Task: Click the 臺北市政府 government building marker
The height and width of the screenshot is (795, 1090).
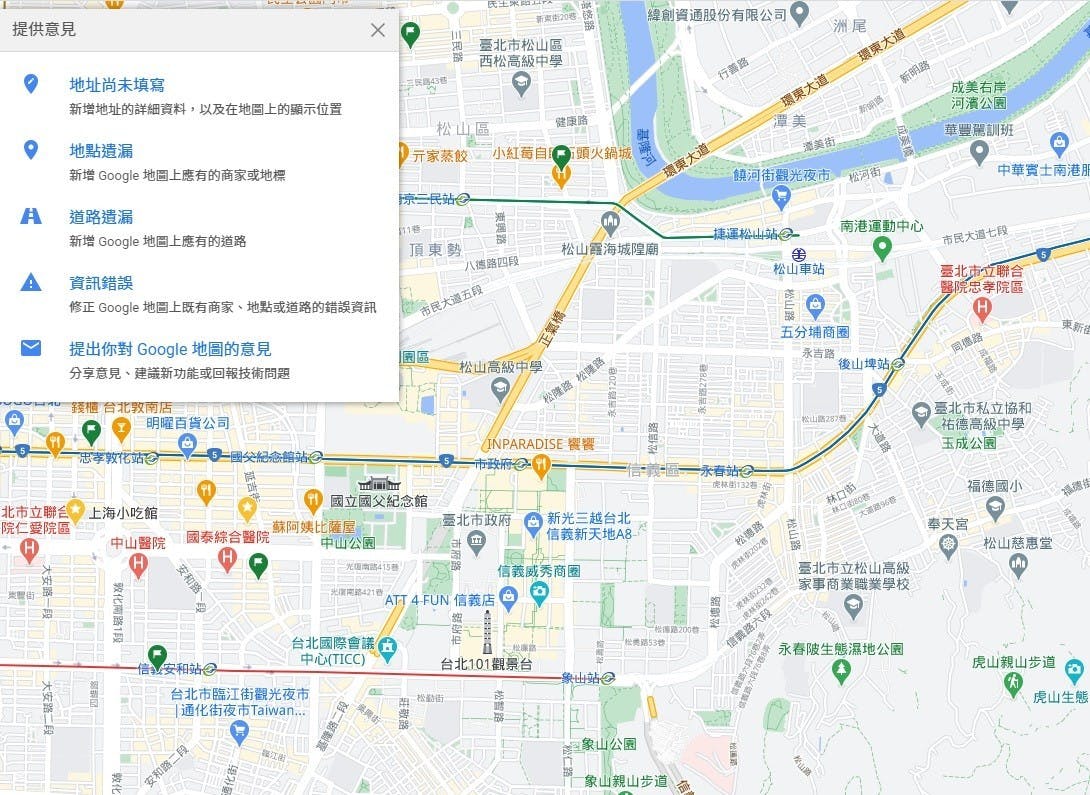Action: pyautogui.click(x=476, y=542)
